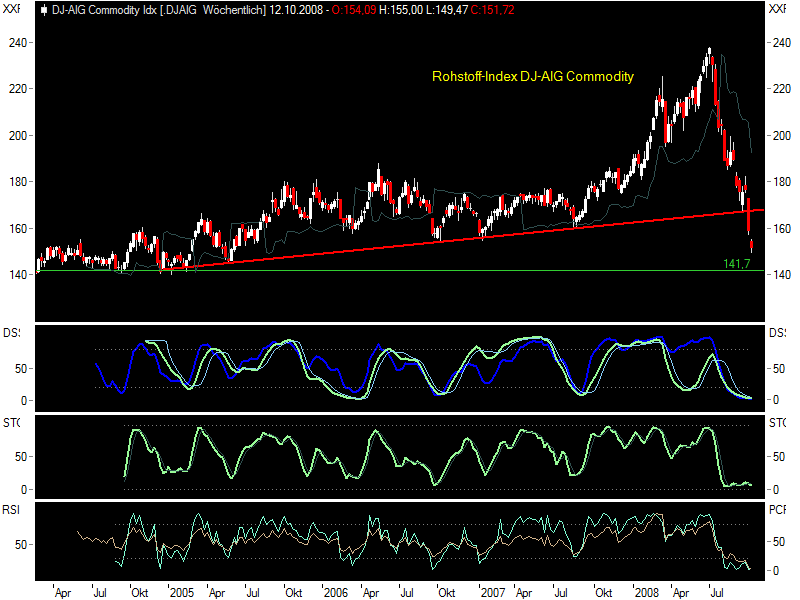Click the close value 'C:151,72'
Image resolution: width=800 pixels, height=600 pixels.
[x=493, y=10]
